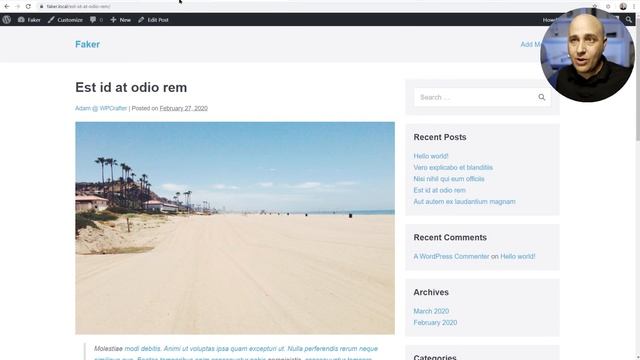Click the browser profile avatar icon

coord(623,6)
